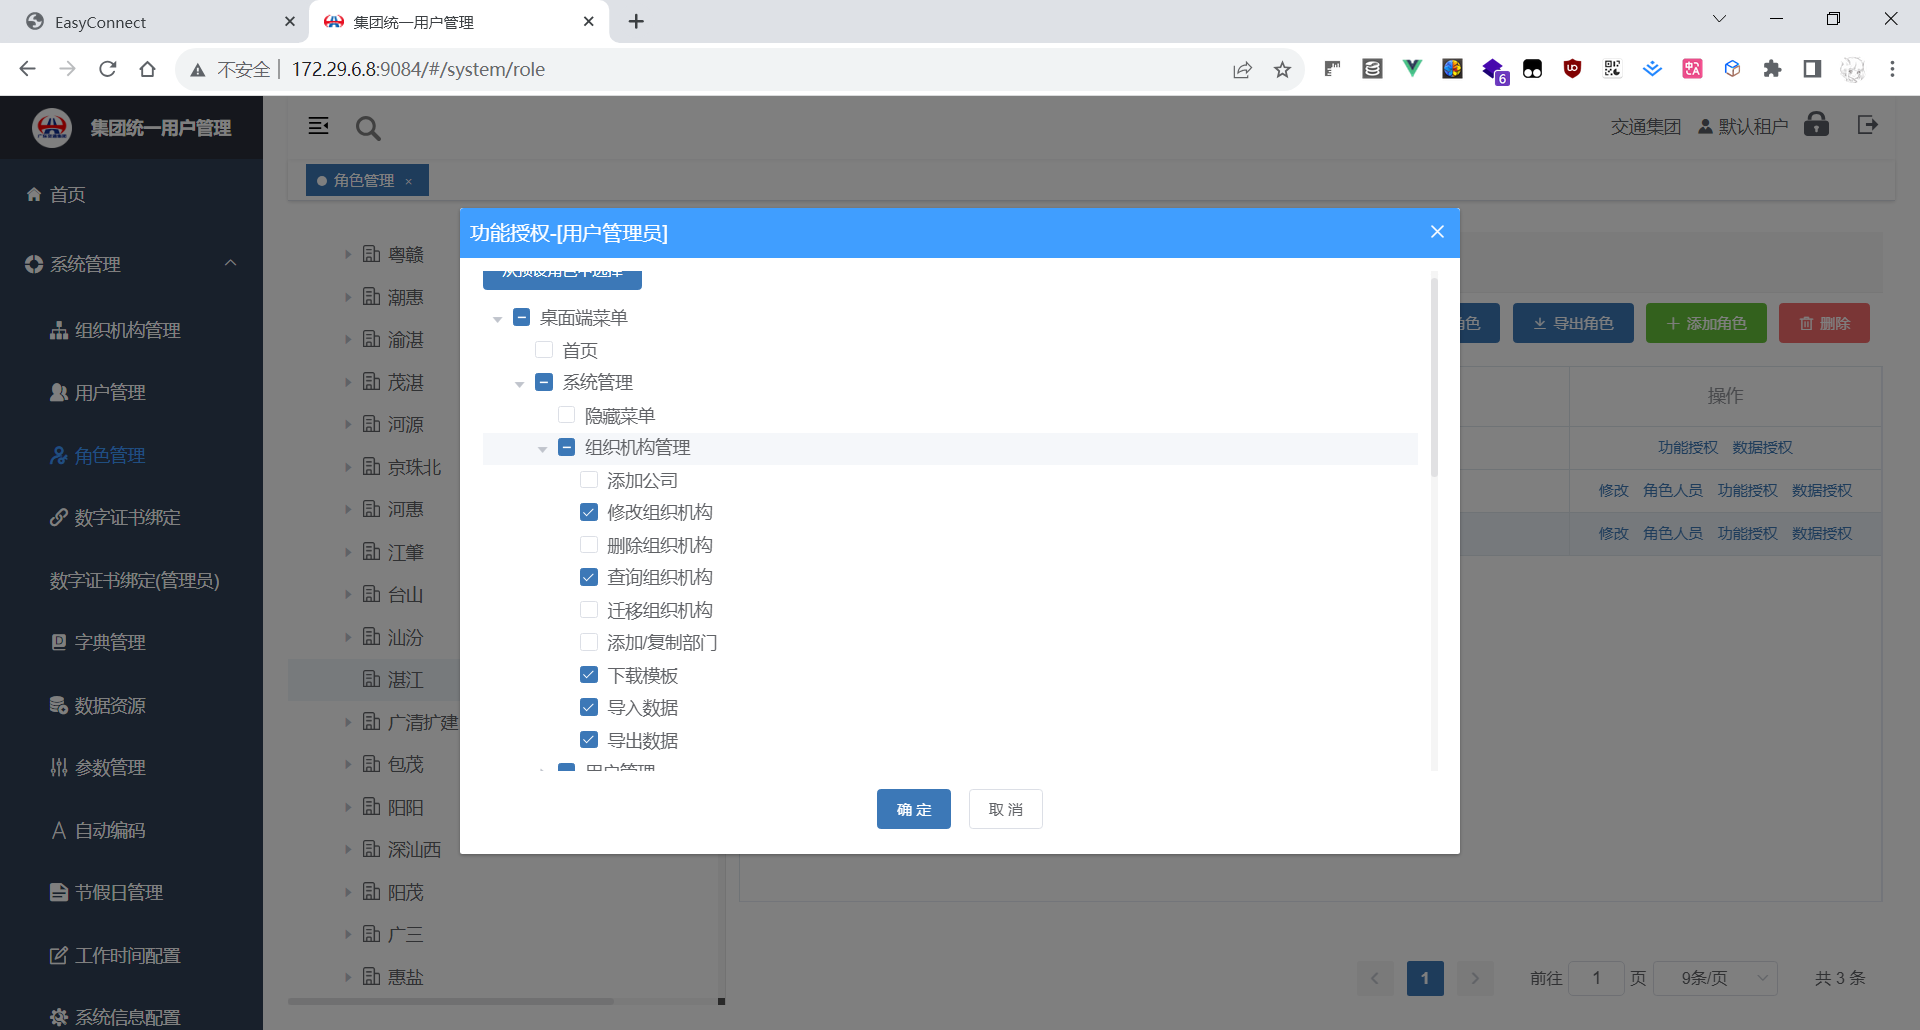Expand the 粤赣 organization tree node
1920x1030 pixels.
point(348,255)
